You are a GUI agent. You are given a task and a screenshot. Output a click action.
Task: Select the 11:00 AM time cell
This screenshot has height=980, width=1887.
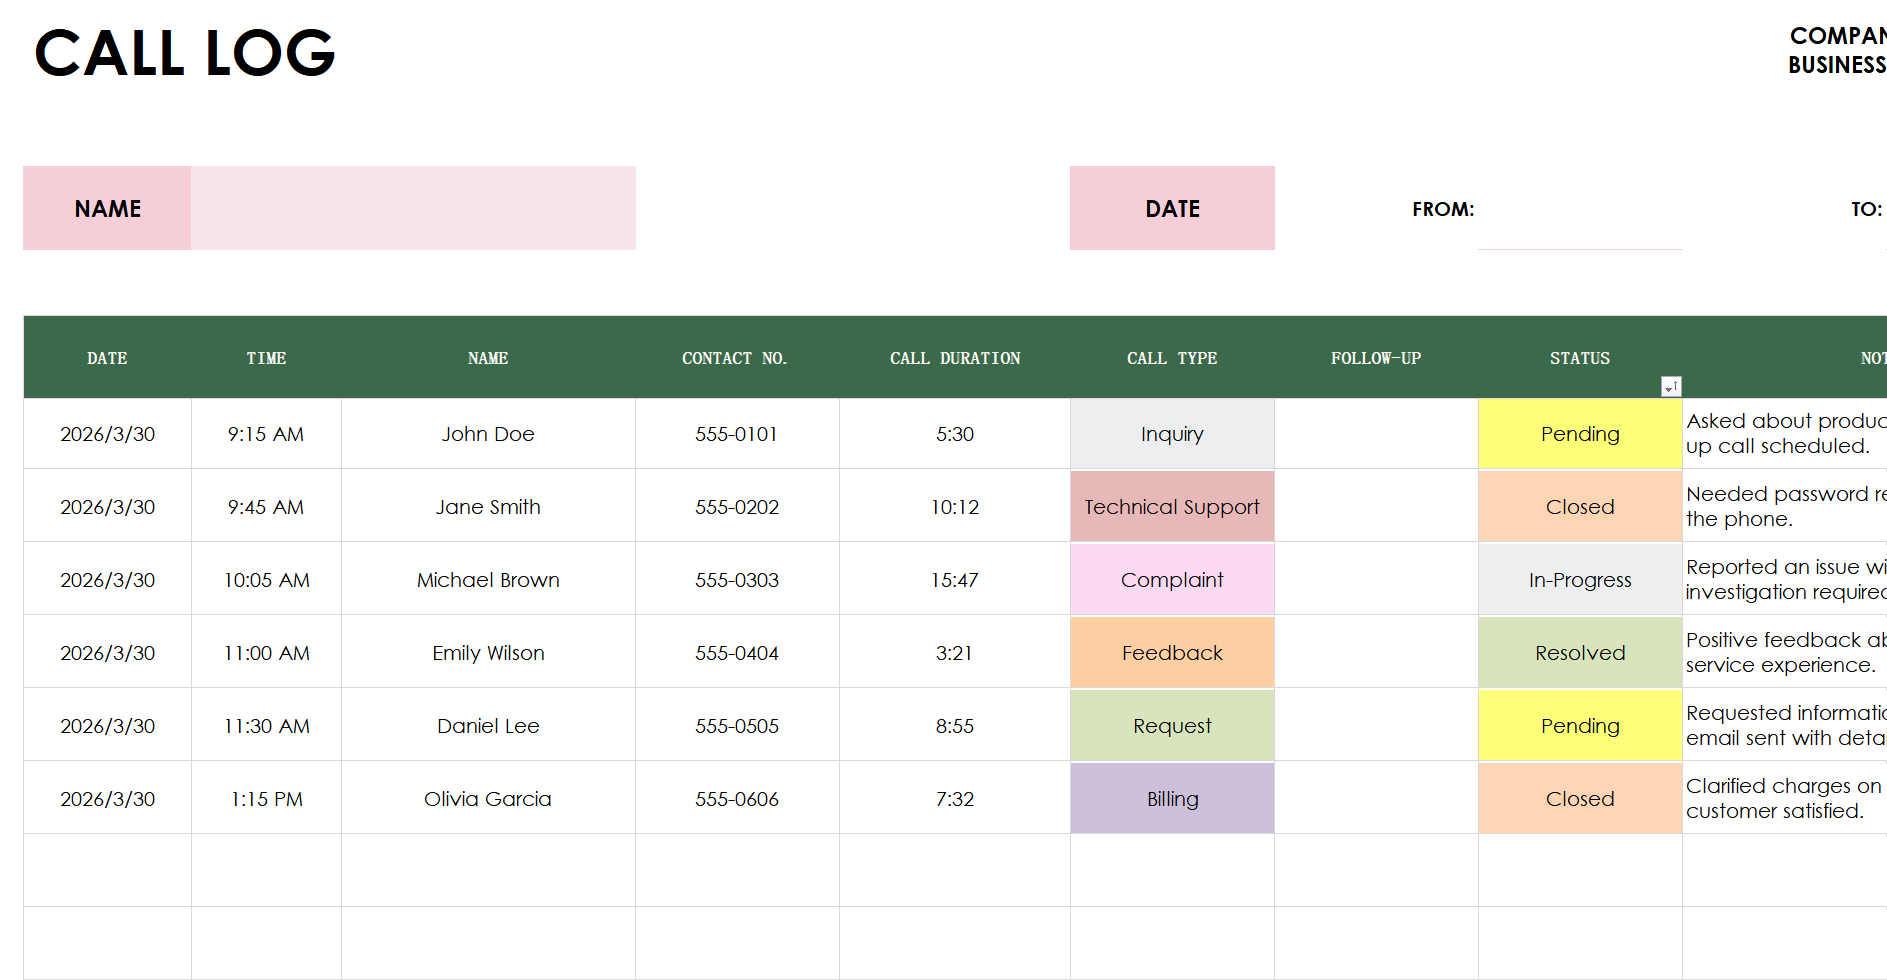click(266, 653)
